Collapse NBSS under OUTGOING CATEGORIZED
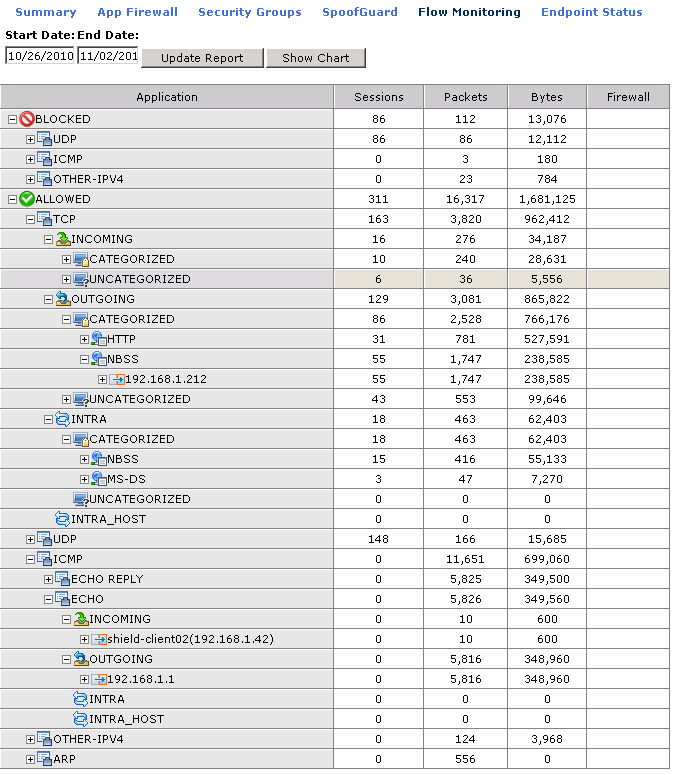Image resolution: width=684 pixels, height=775 pixels. pos(85,360)
